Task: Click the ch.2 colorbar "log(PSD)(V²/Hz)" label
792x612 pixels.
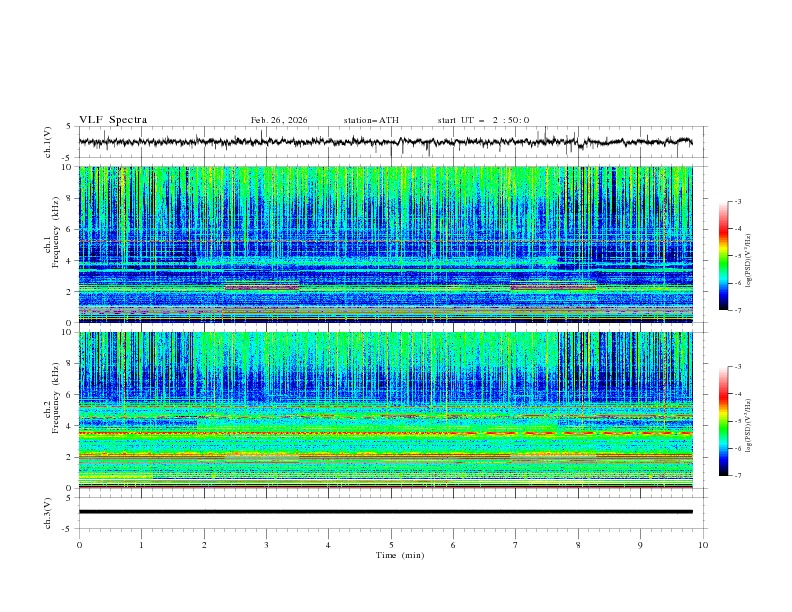Action: tap(750, 426)
